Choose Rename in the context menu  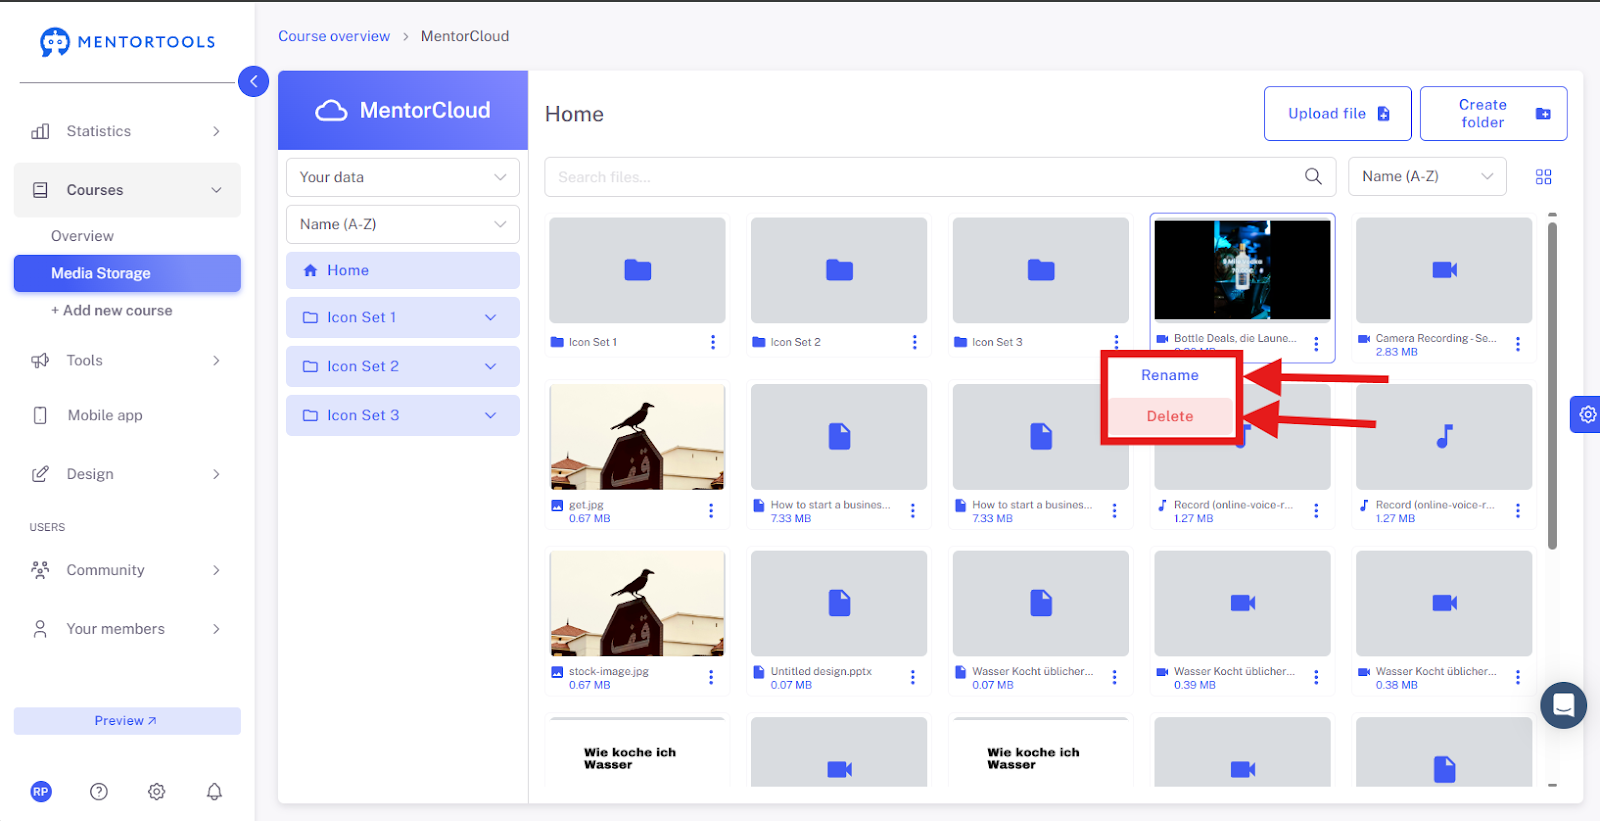pos(1170,375)
